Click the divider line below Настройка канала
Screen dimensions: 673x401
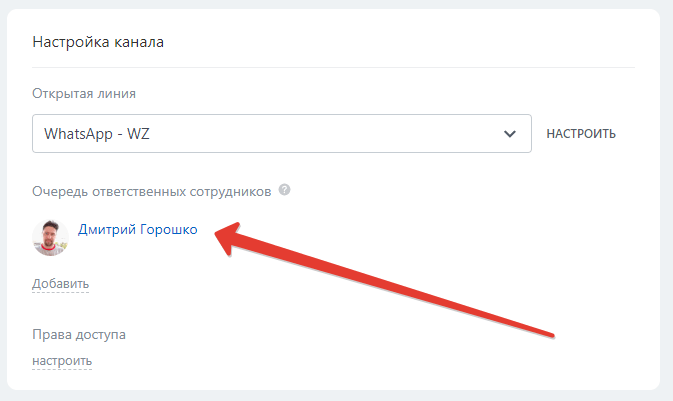point(333,67)
